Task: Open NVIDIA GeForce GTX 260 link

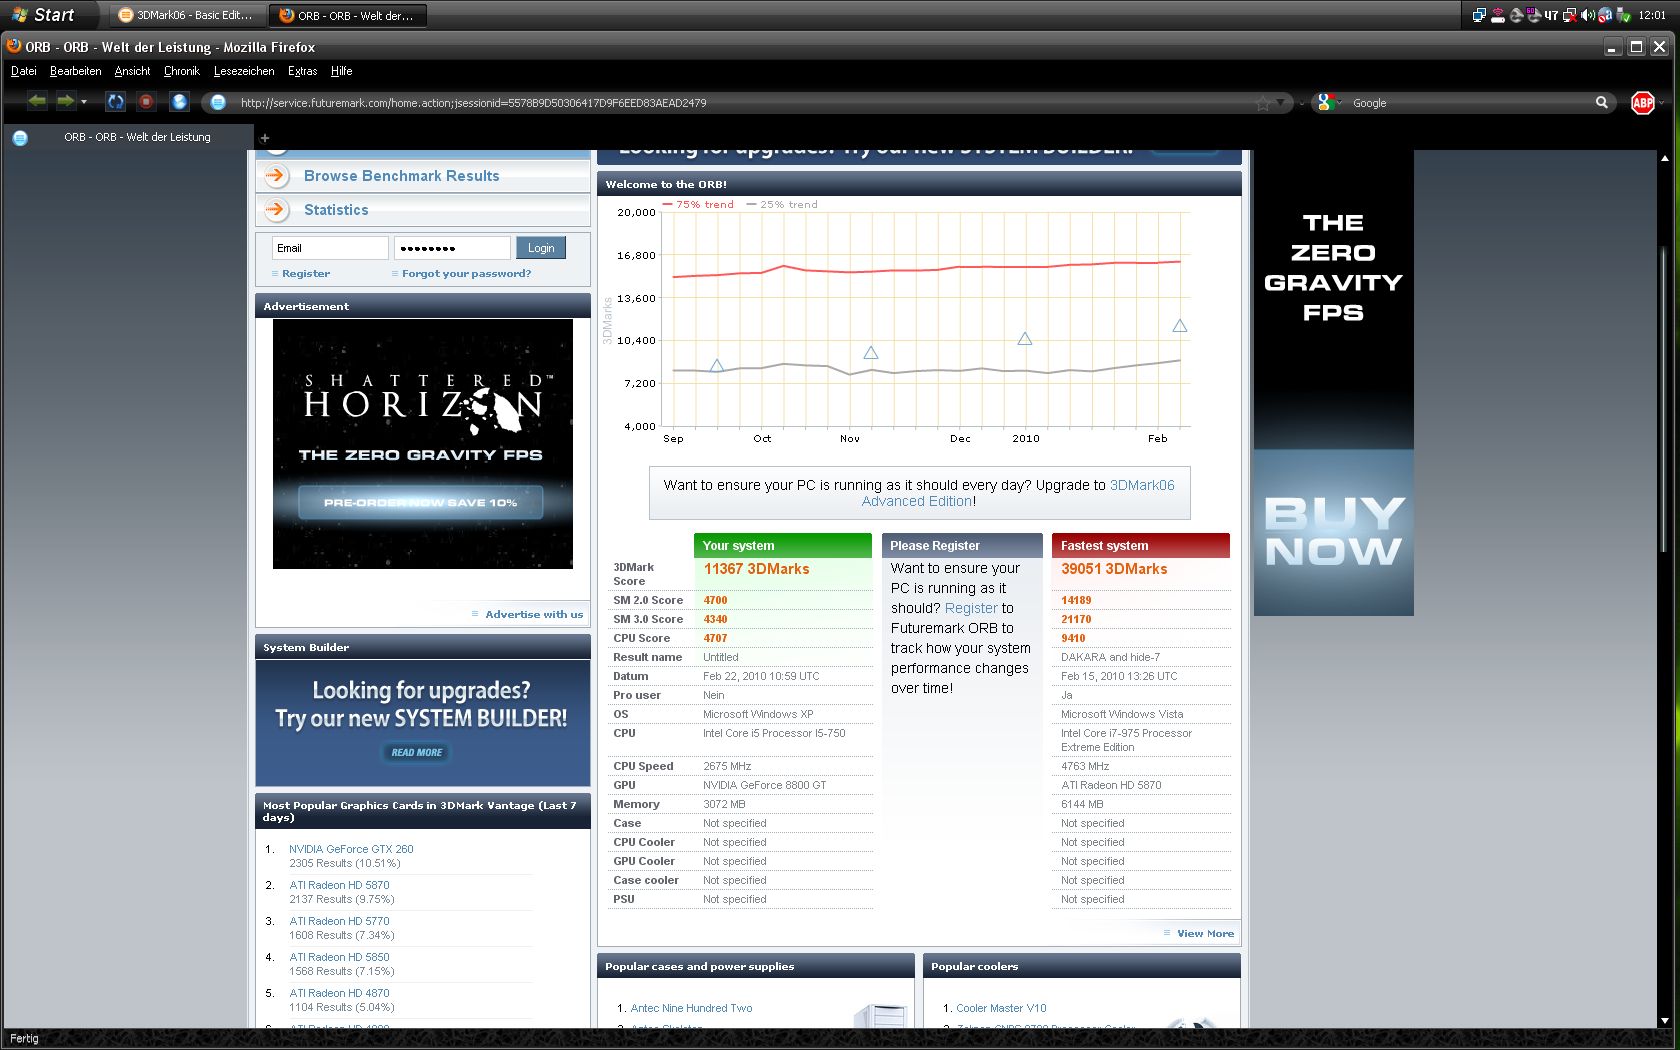Action: (351, 849)
